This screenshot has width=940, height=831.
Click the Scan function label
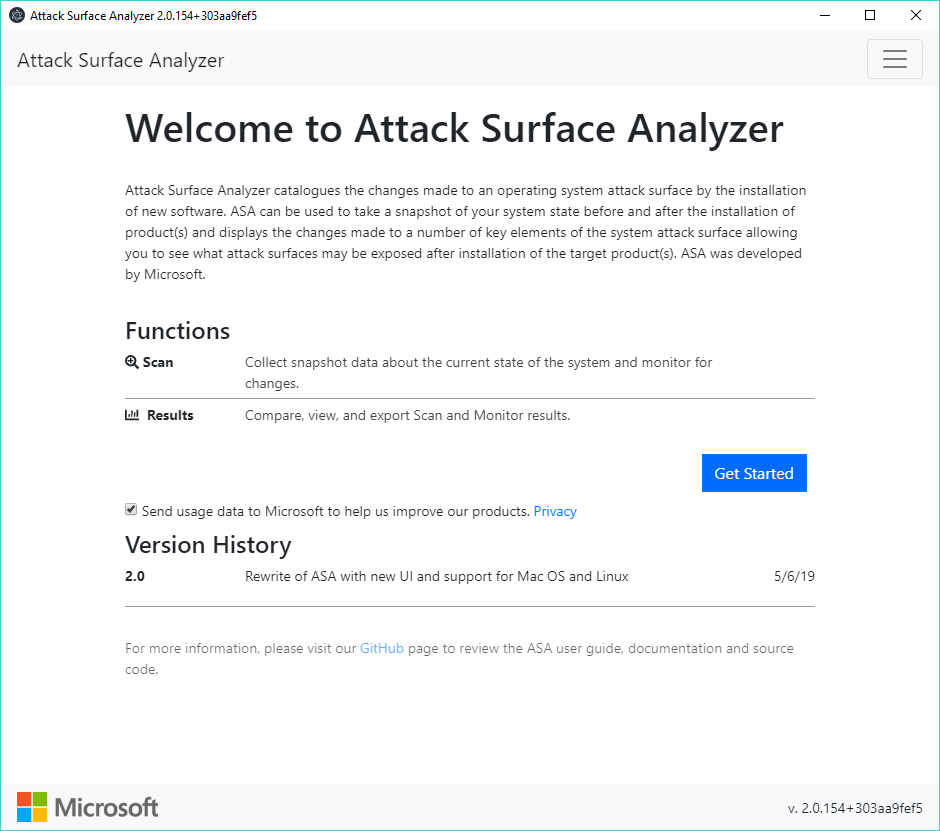[x=158, y=362]
